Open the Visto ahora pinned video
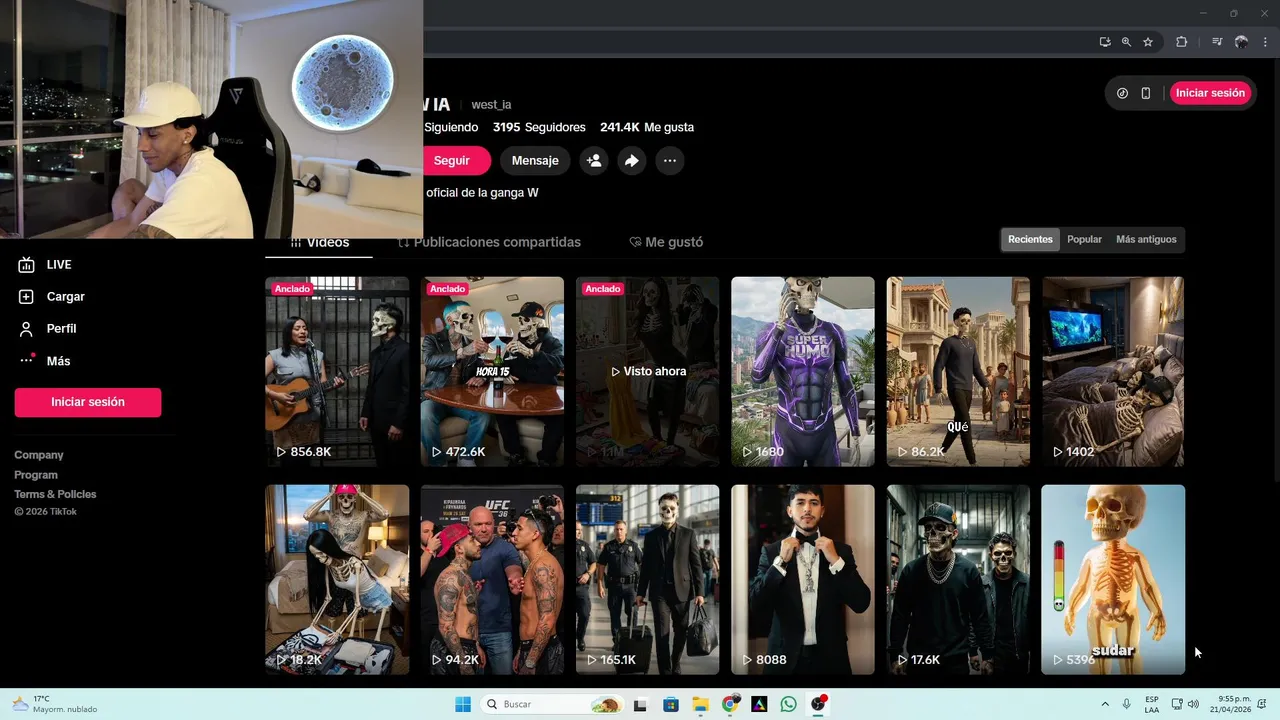This screenshot has height=720, width=1280. click(647, 372)
